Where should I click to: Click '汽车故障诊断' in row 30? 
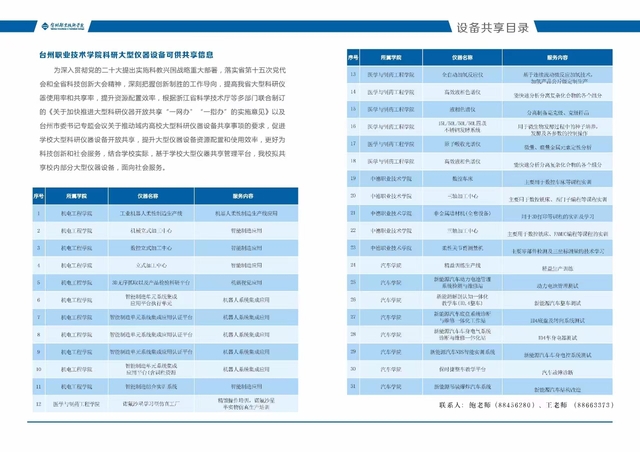557,372
